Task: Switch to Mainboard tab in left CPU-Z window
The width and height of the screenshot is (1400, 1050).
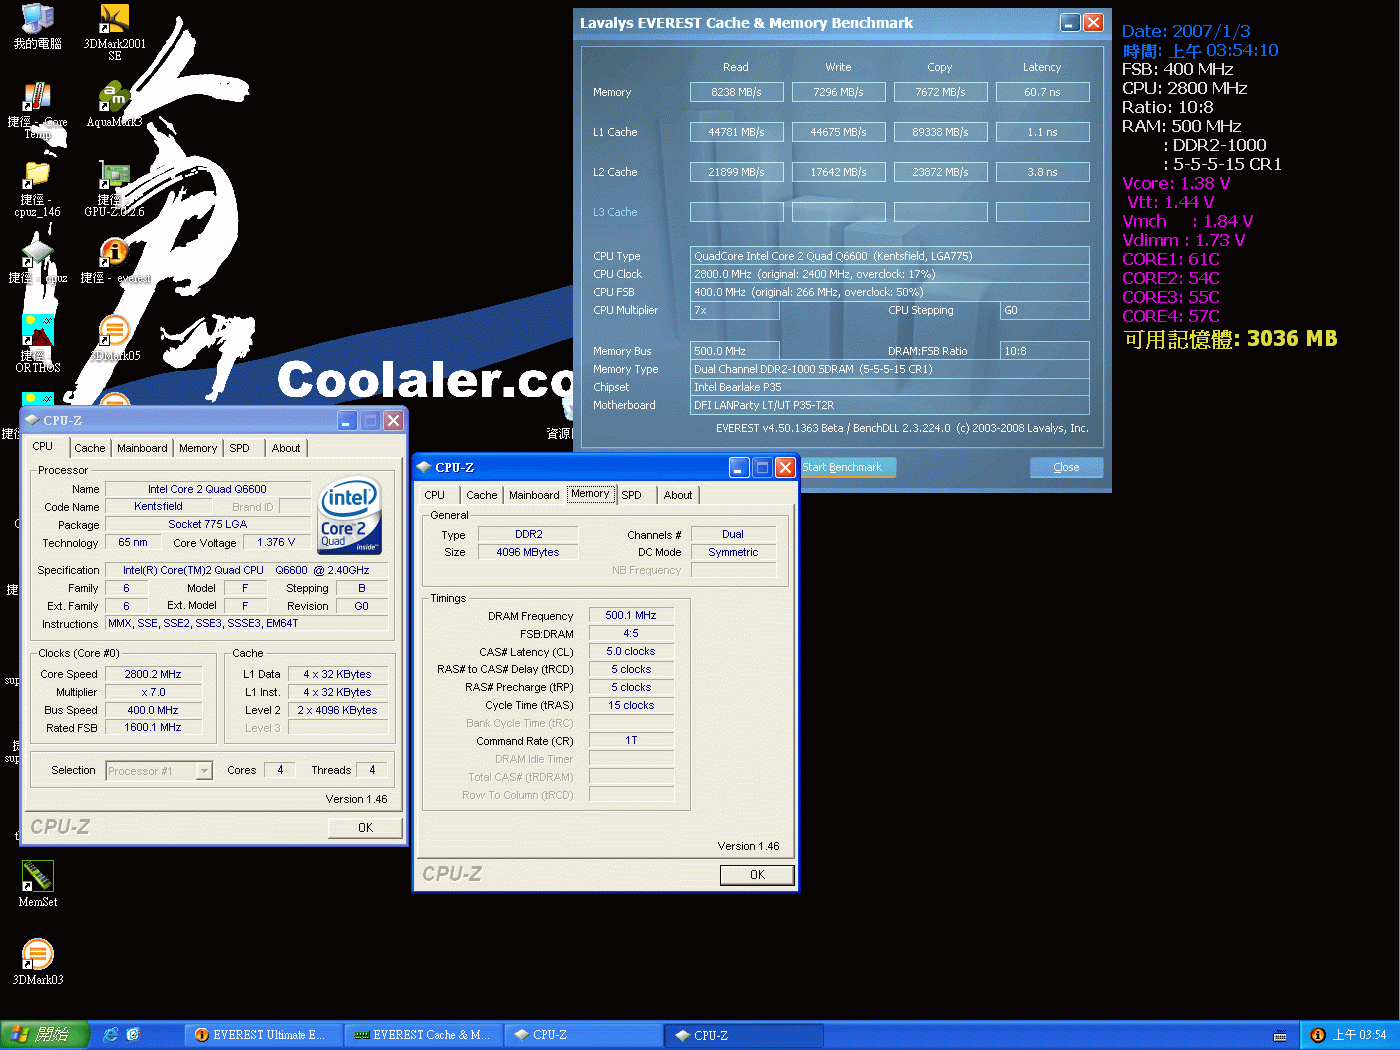Action: point(142,448)
